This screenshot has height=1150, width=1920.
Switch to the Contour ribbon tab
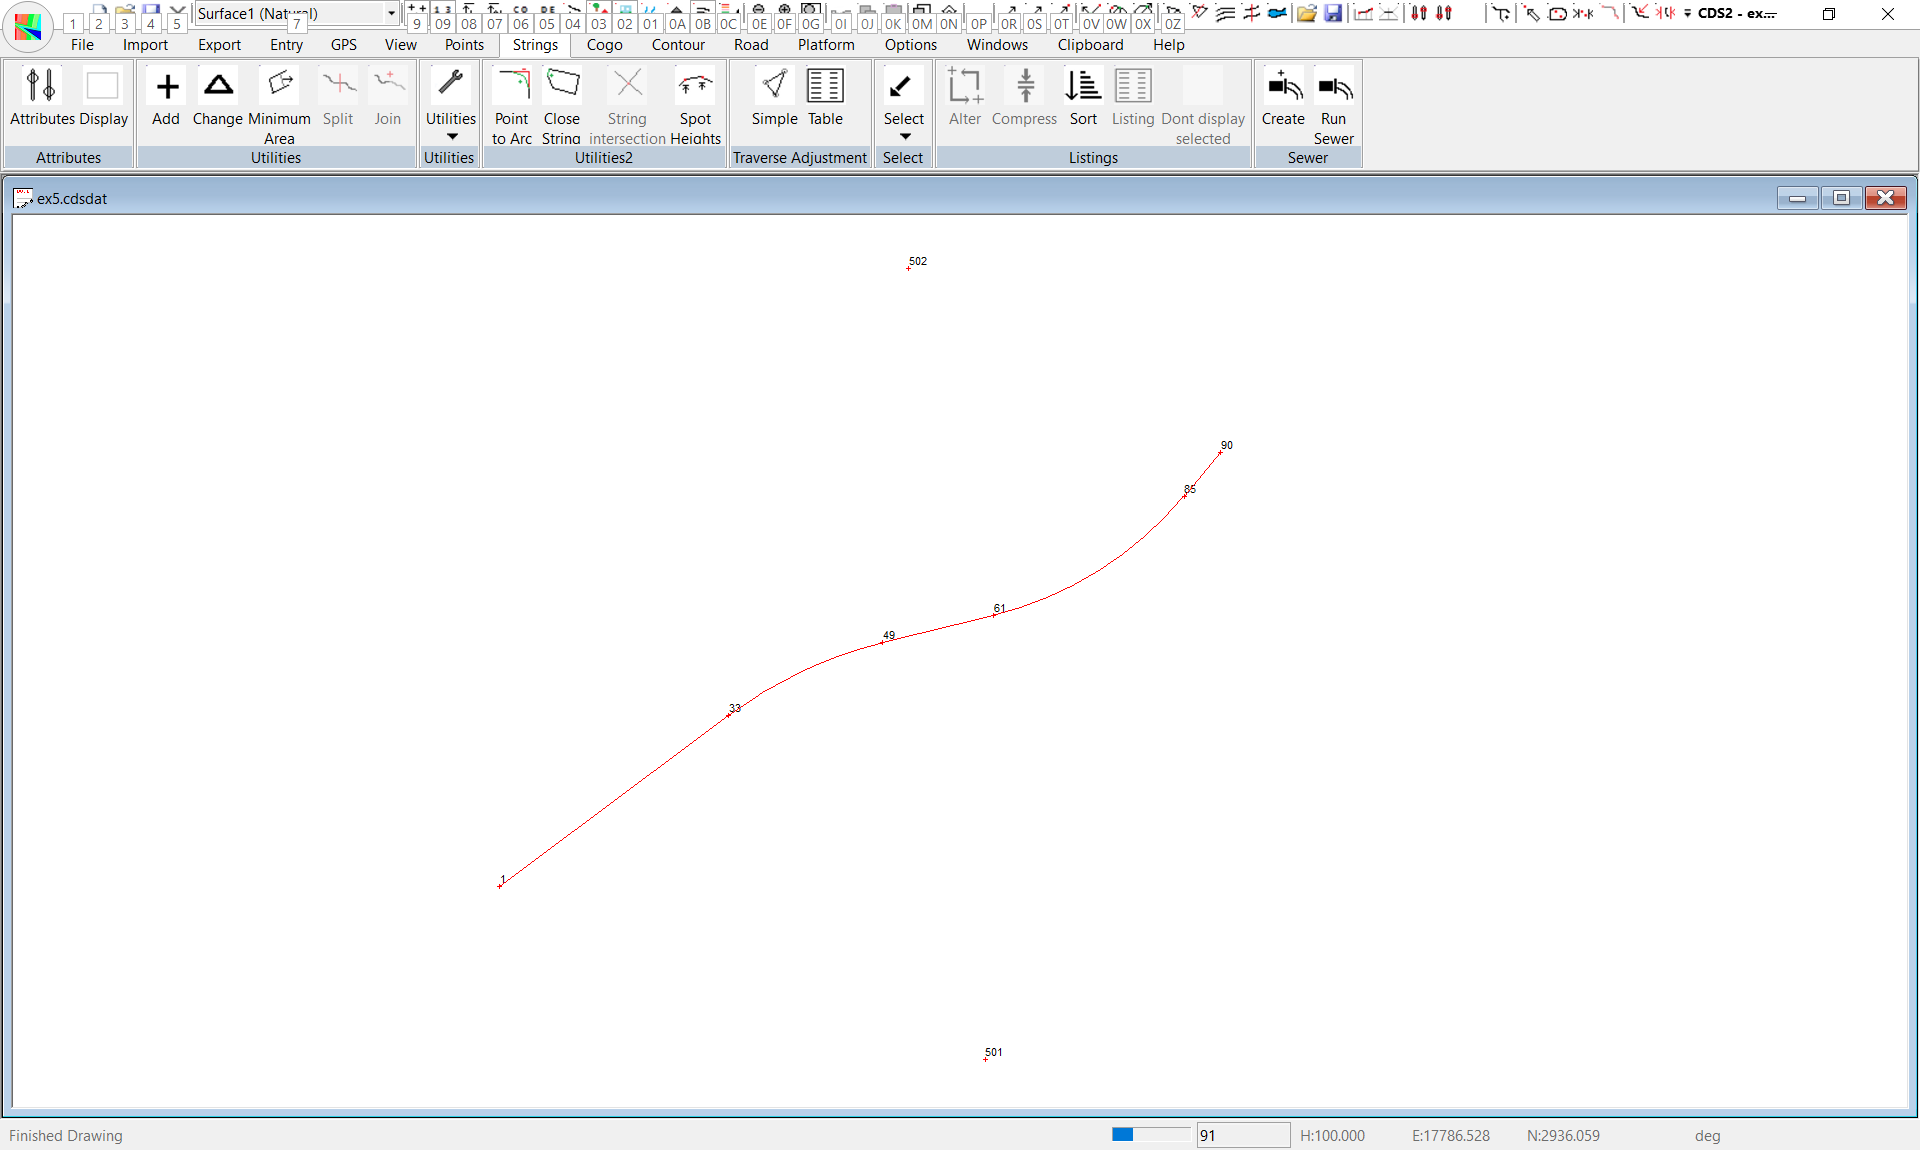pos(678,45)
